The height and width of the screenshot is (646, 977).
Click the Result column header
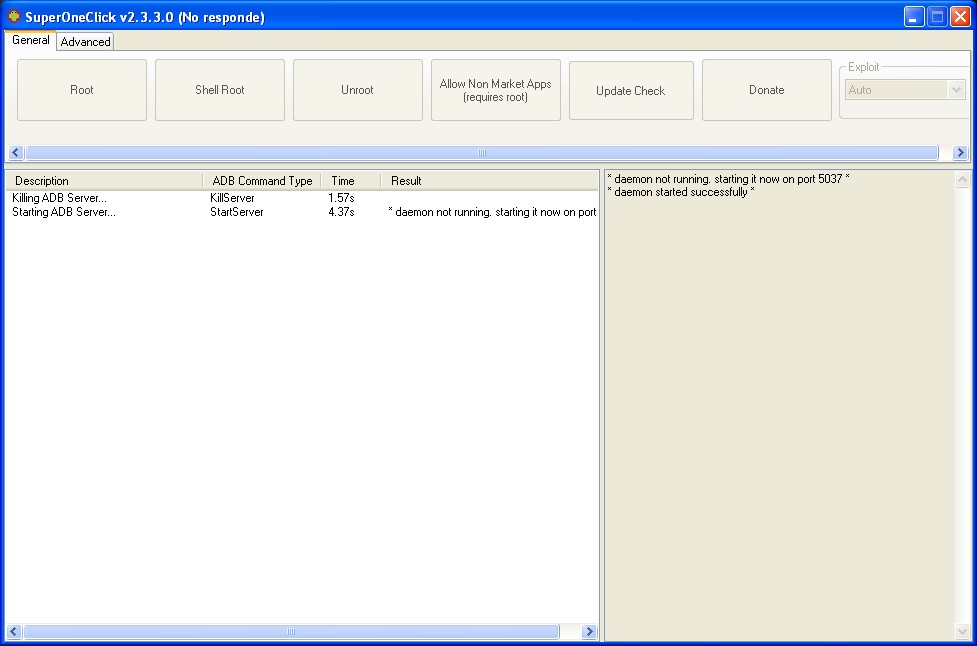click(489, 181)
